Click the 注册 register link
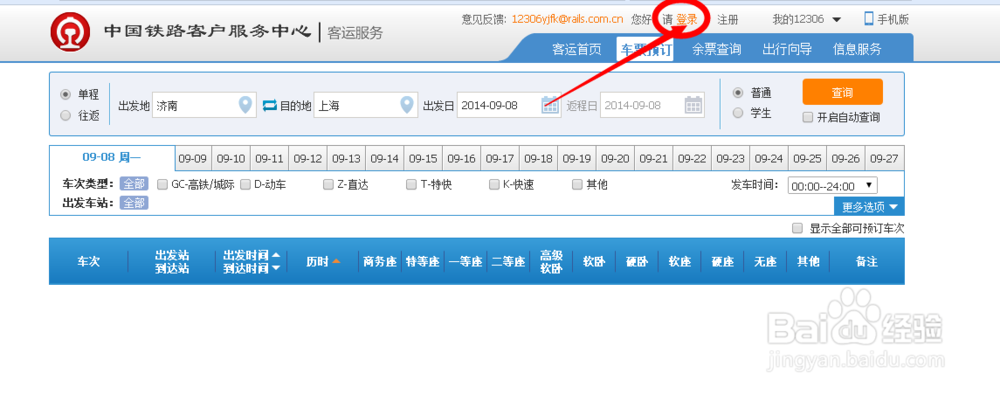 728,20
